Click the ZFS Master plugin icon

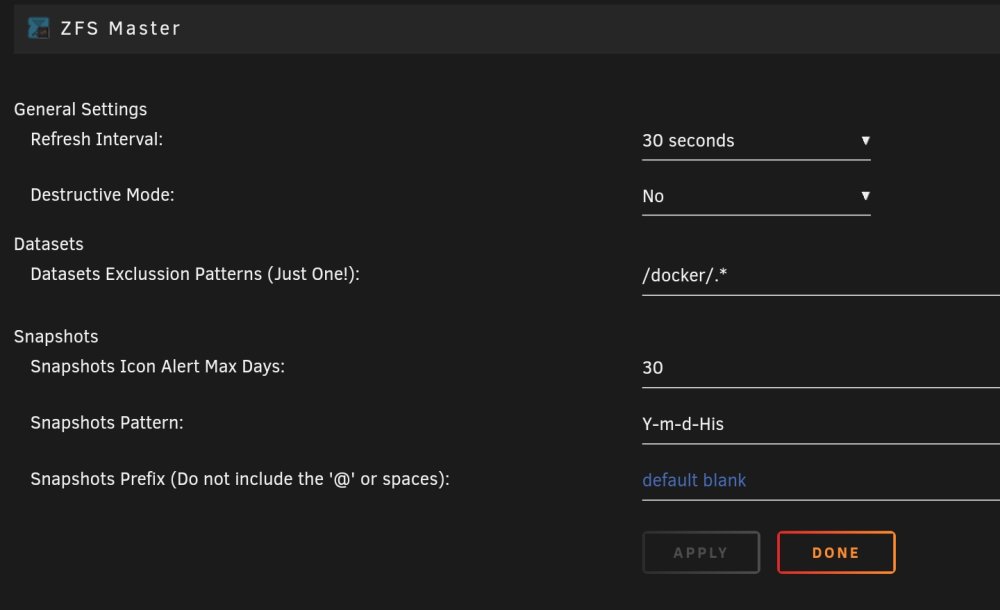38,28
